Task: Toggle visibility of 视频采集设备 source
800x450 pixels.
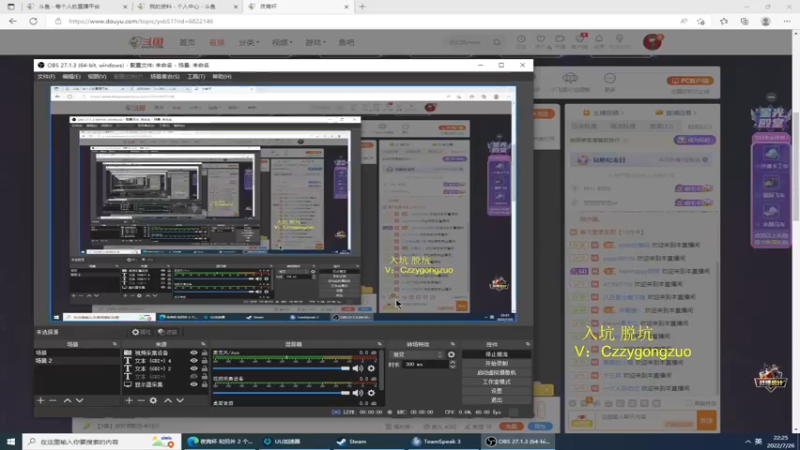Action: [193, 353]
